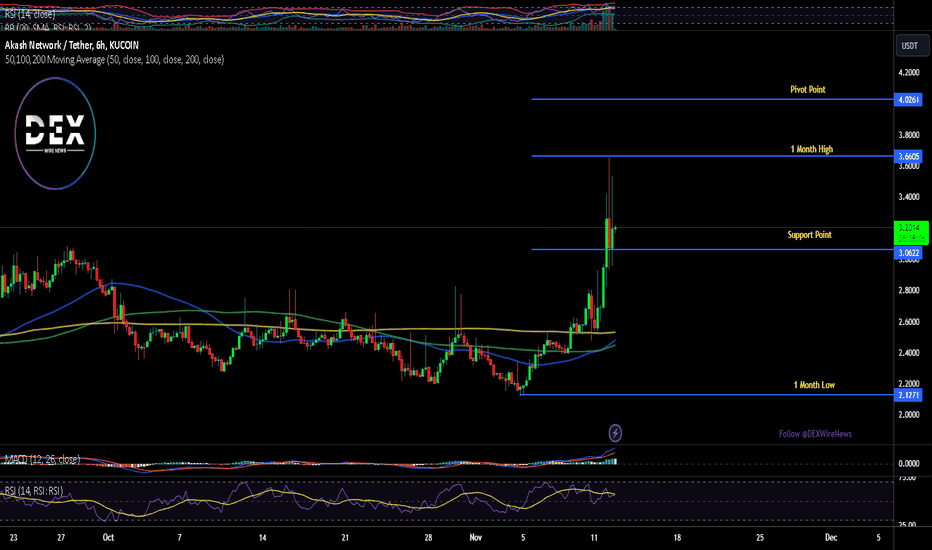Click the Pivot Point label
Image resolution: width=932 pixels, height=550 pixels.
tap(808, 89)
